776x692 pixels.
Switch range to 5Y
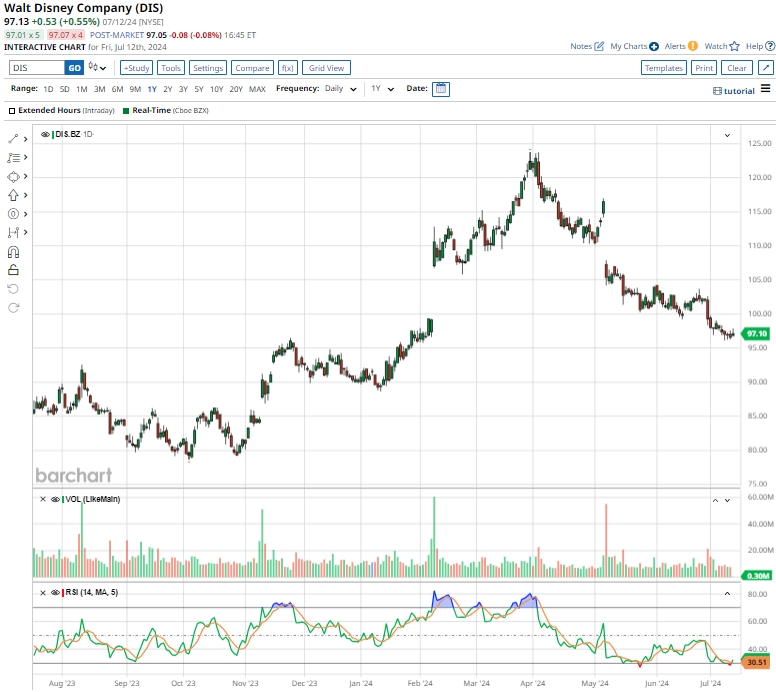pos(199,89)
